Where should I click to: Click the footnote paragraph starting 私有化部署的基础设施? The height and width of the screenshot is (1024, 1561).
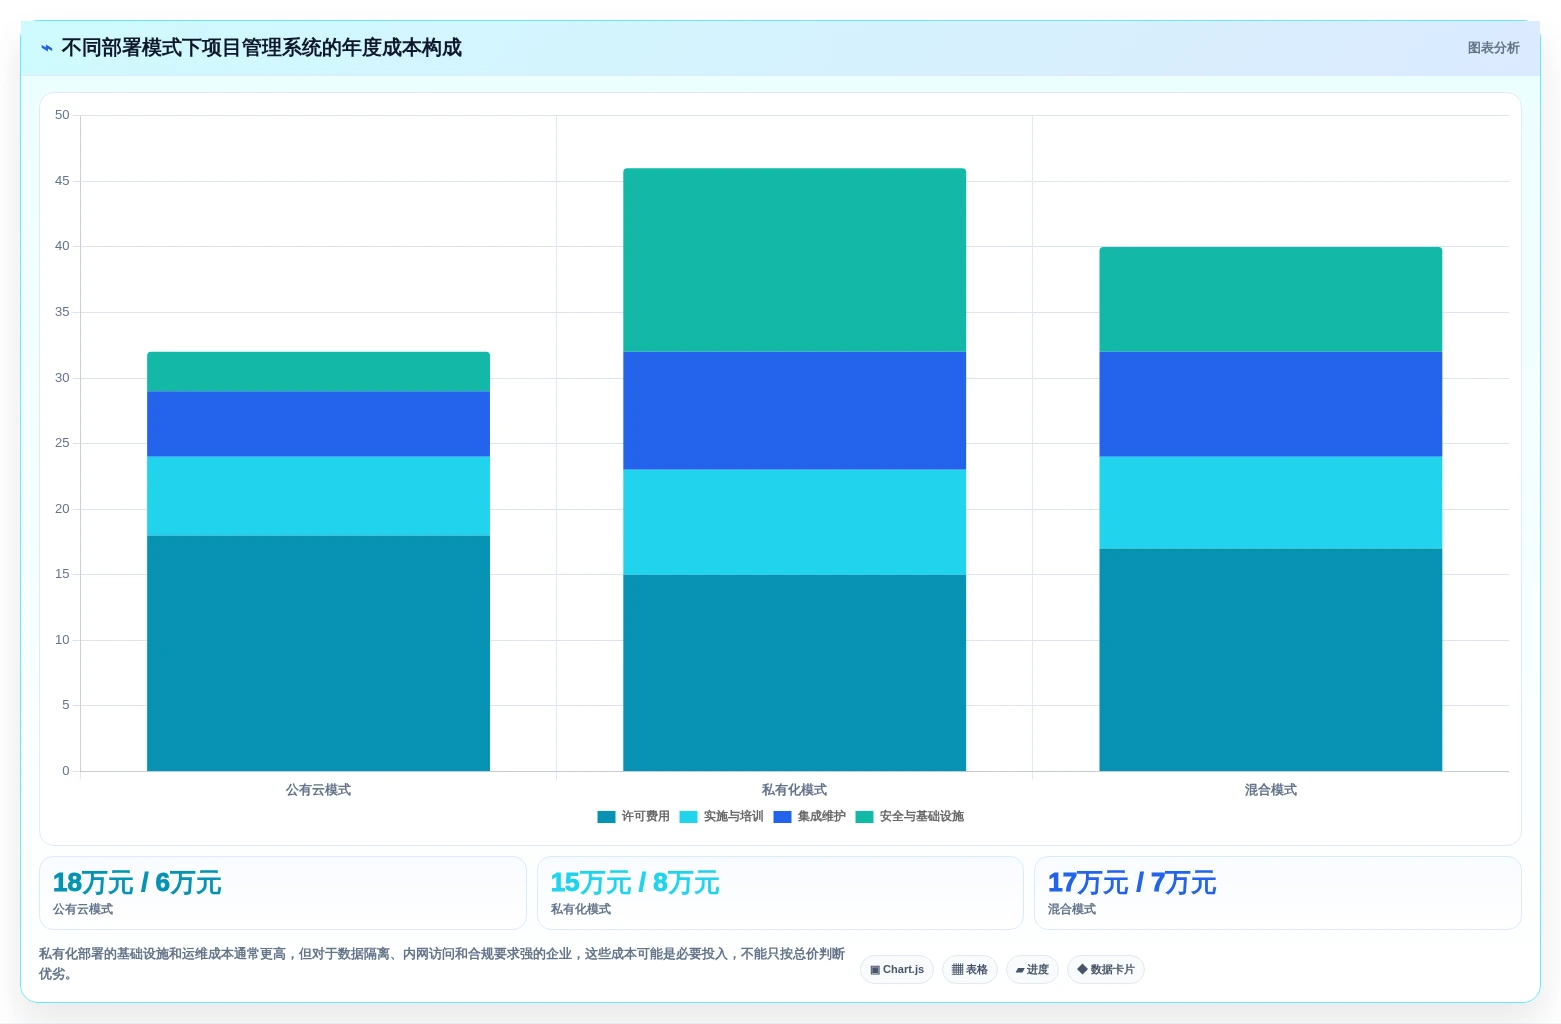[442, 964]
